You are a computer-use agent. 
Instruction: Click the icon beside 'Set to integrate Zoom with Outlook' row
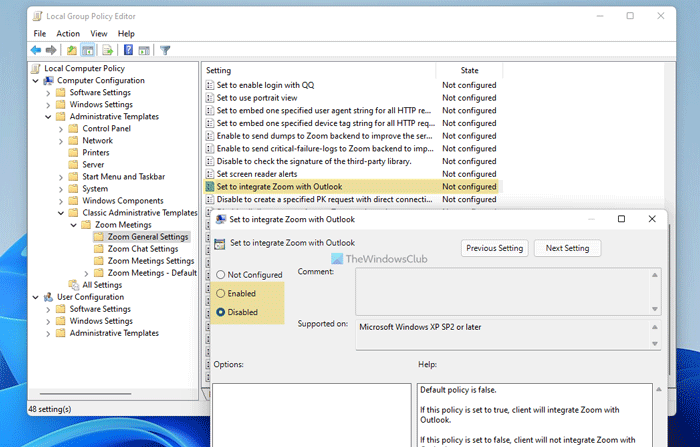tap(209, 187)
